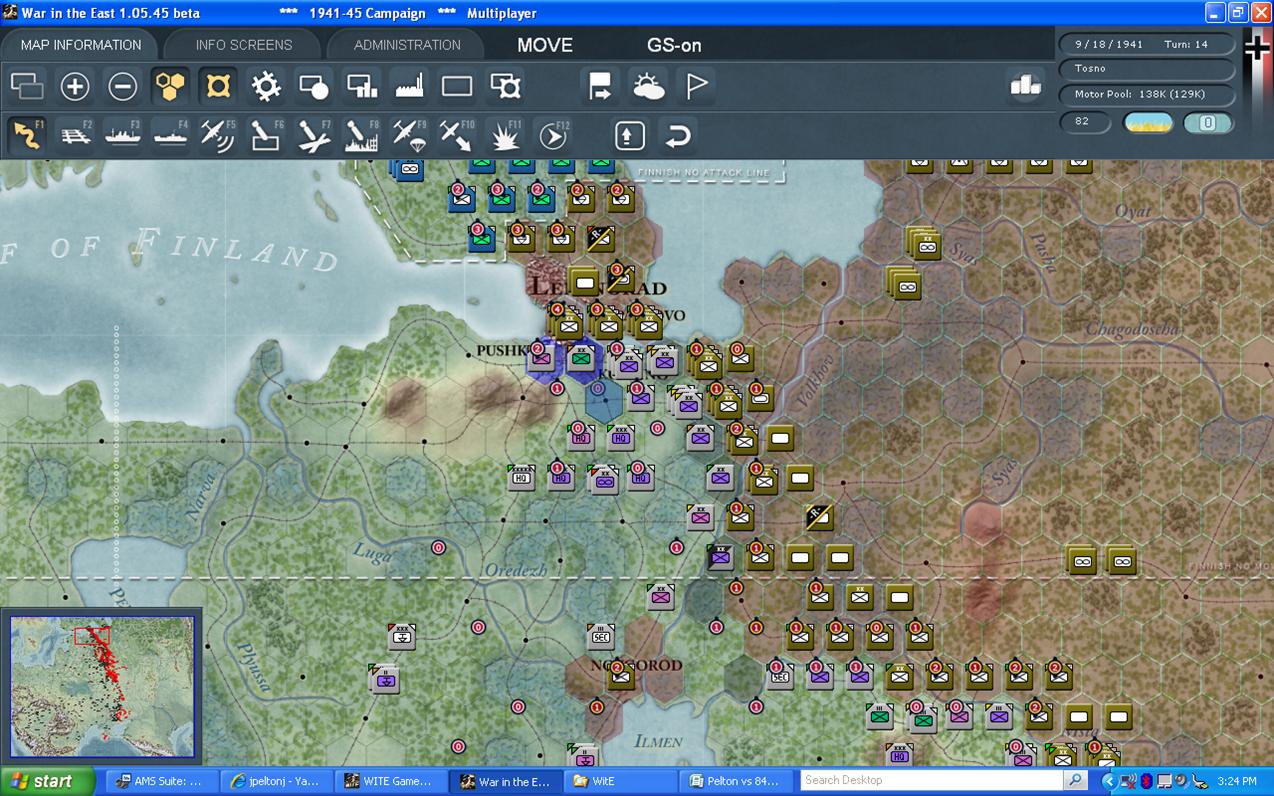Click the F11 explosion icon
The width and height of the screenshot is (1274, 796).
(x=505, y=135)
